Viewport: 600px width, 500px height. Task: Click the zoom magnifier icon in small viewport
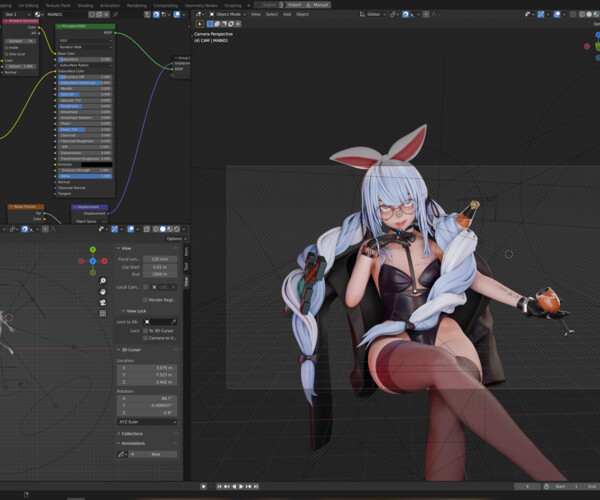[x=103, y=281]
